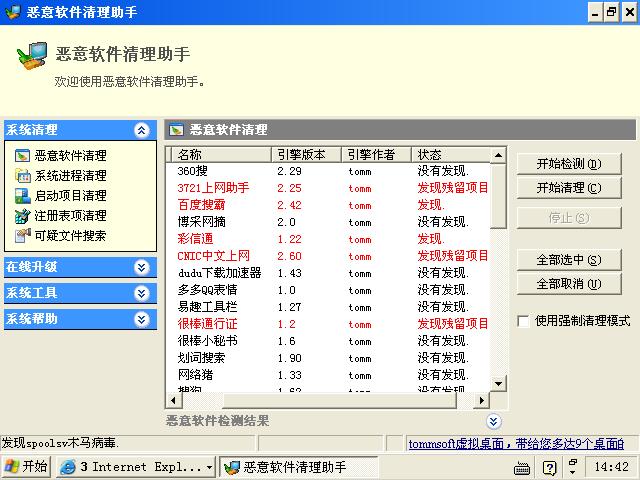This screenshot has width=640, height=480.
Task: Click the help question mark tray icon
Action: pos(550,468)
